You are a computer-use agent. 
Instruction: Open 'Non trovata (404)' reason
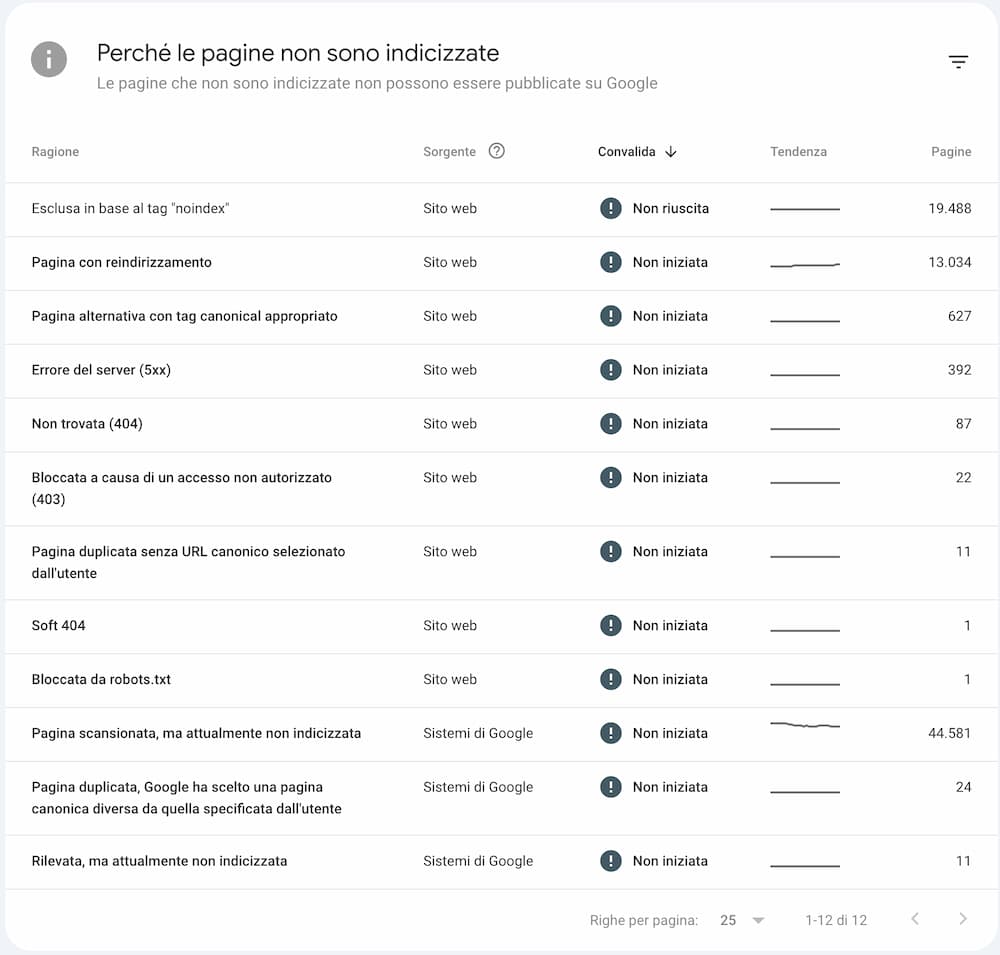(87, 424)
